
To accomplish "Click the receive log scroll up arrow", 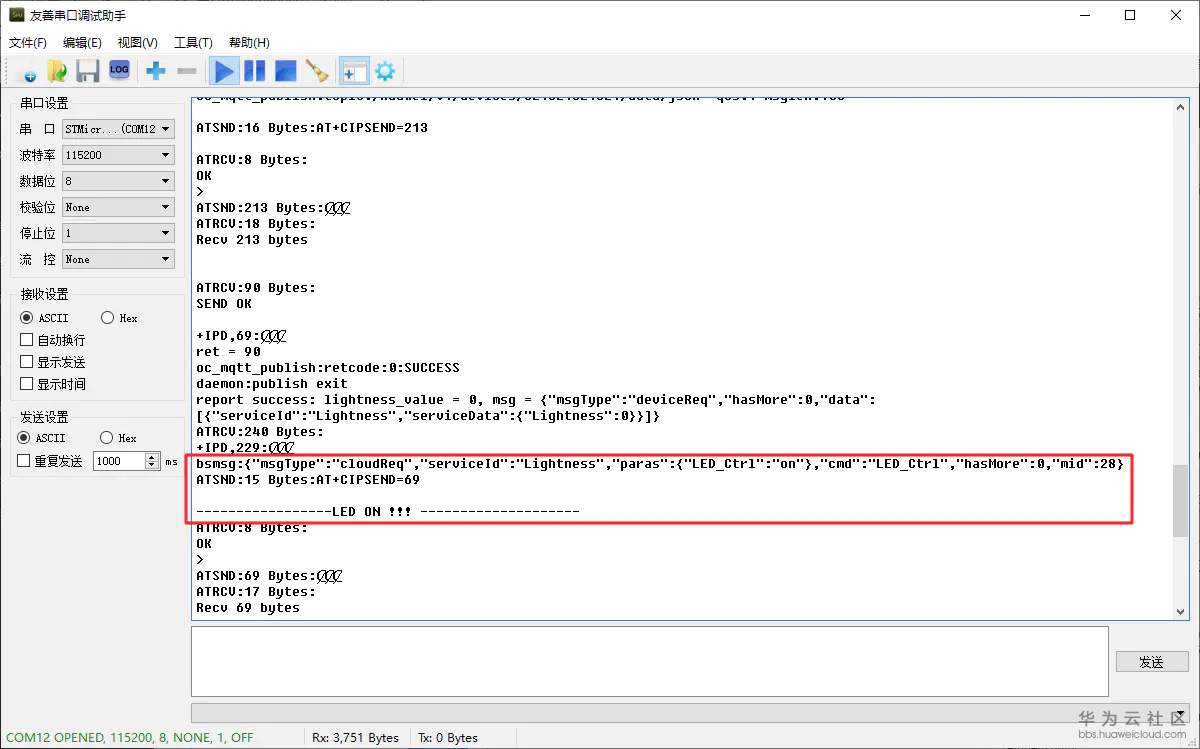I will 1180,107.
